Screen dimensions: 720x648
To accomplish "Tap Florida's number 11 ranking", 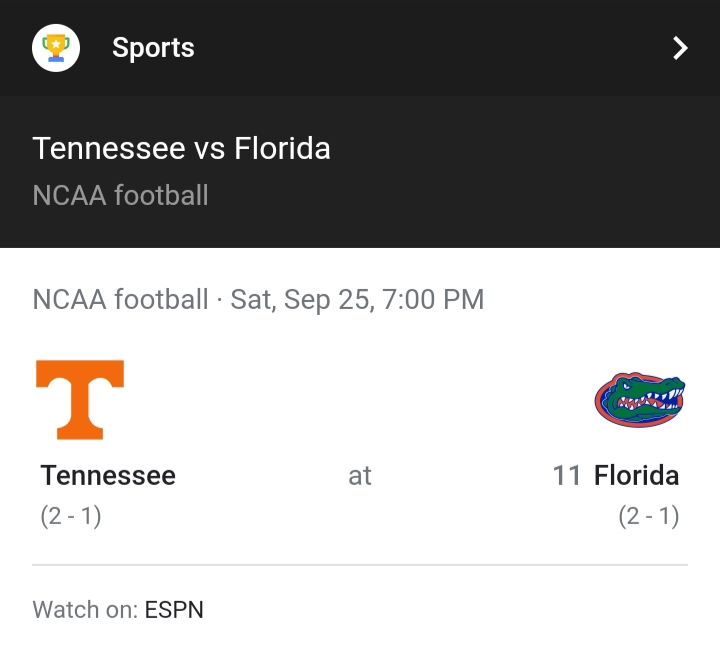I will coord(566,475).
